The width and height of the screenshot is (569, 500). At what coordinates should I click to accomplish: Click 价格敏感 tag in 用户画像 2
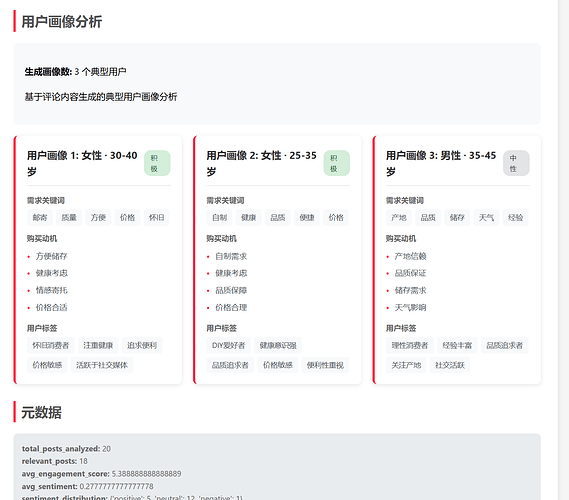pyautogui.click(x=278, y=365)
